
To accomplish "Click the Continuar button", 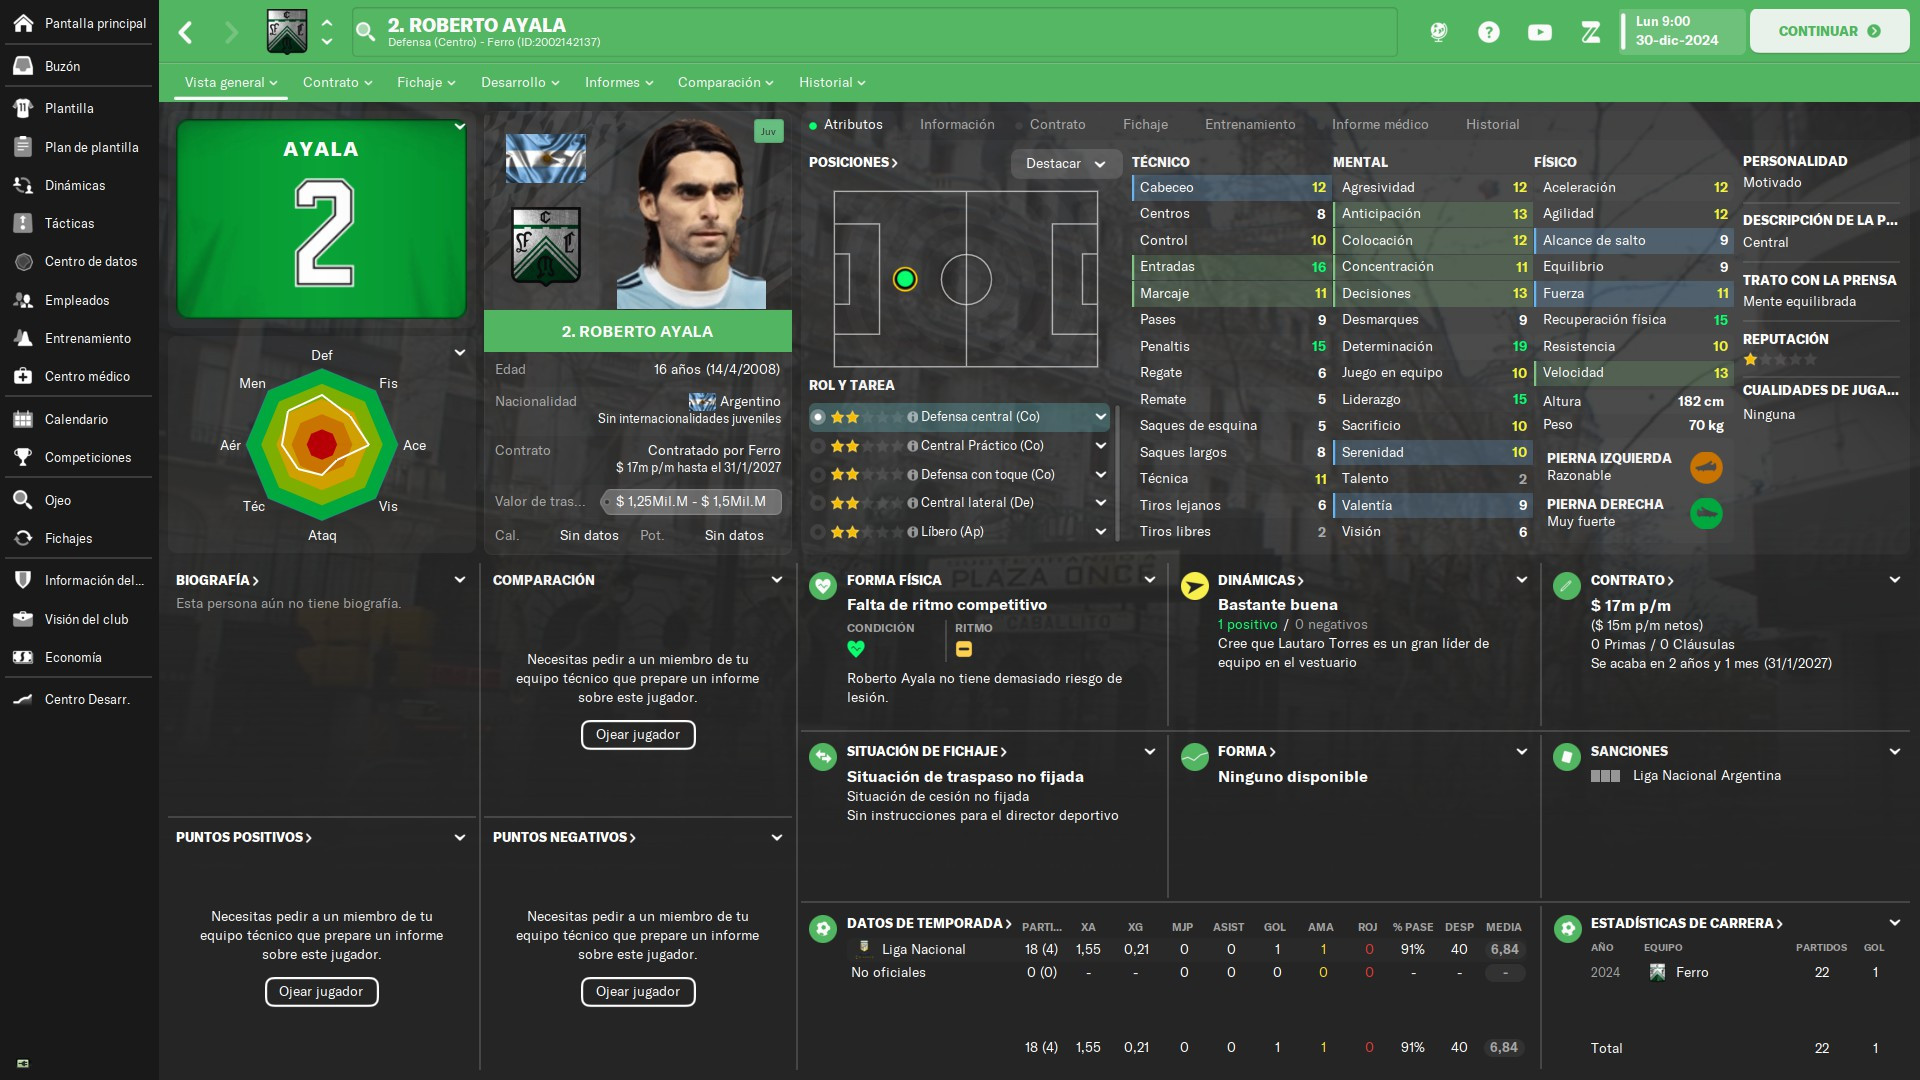I will tap(1829, 31).
